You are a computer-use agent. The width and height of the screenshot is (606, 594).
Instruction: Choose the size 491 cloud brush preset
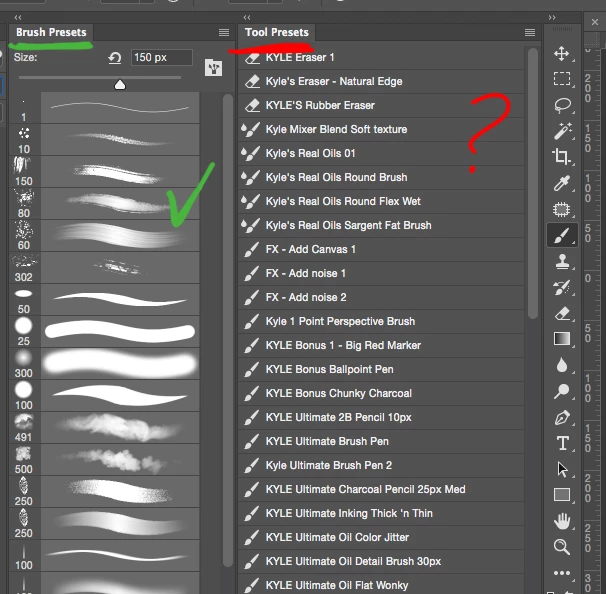104,427
